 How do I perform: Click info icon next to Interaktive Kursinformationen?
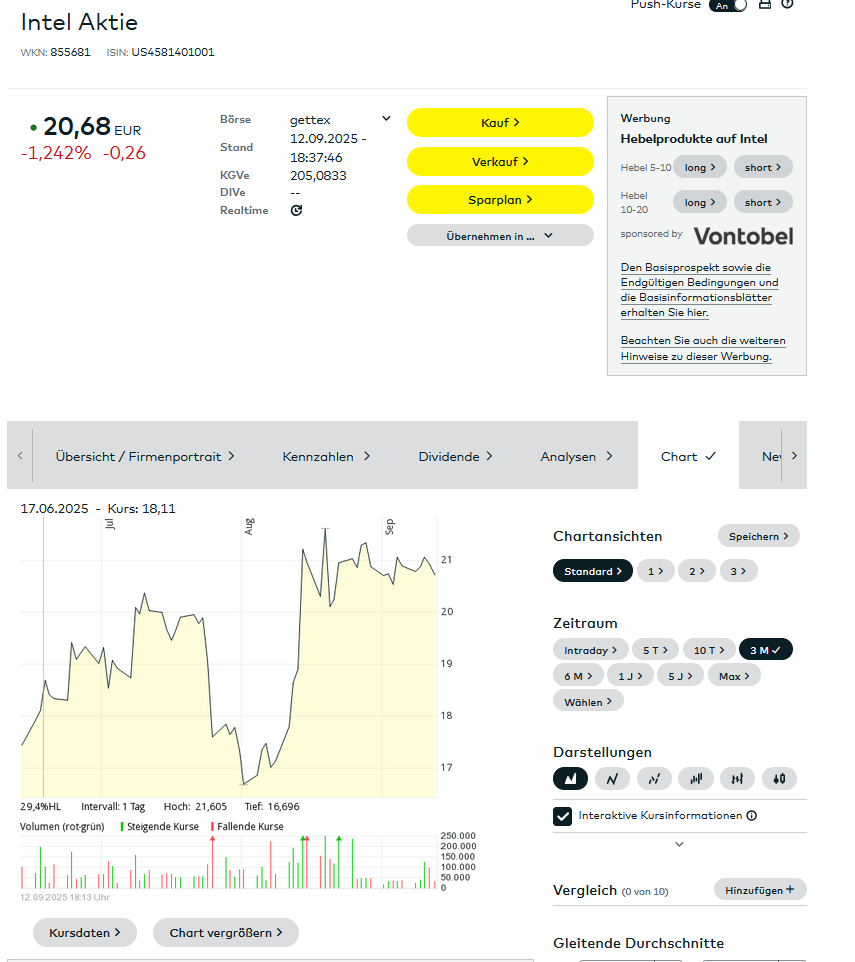pyautogui.click(x=751, y=816)
